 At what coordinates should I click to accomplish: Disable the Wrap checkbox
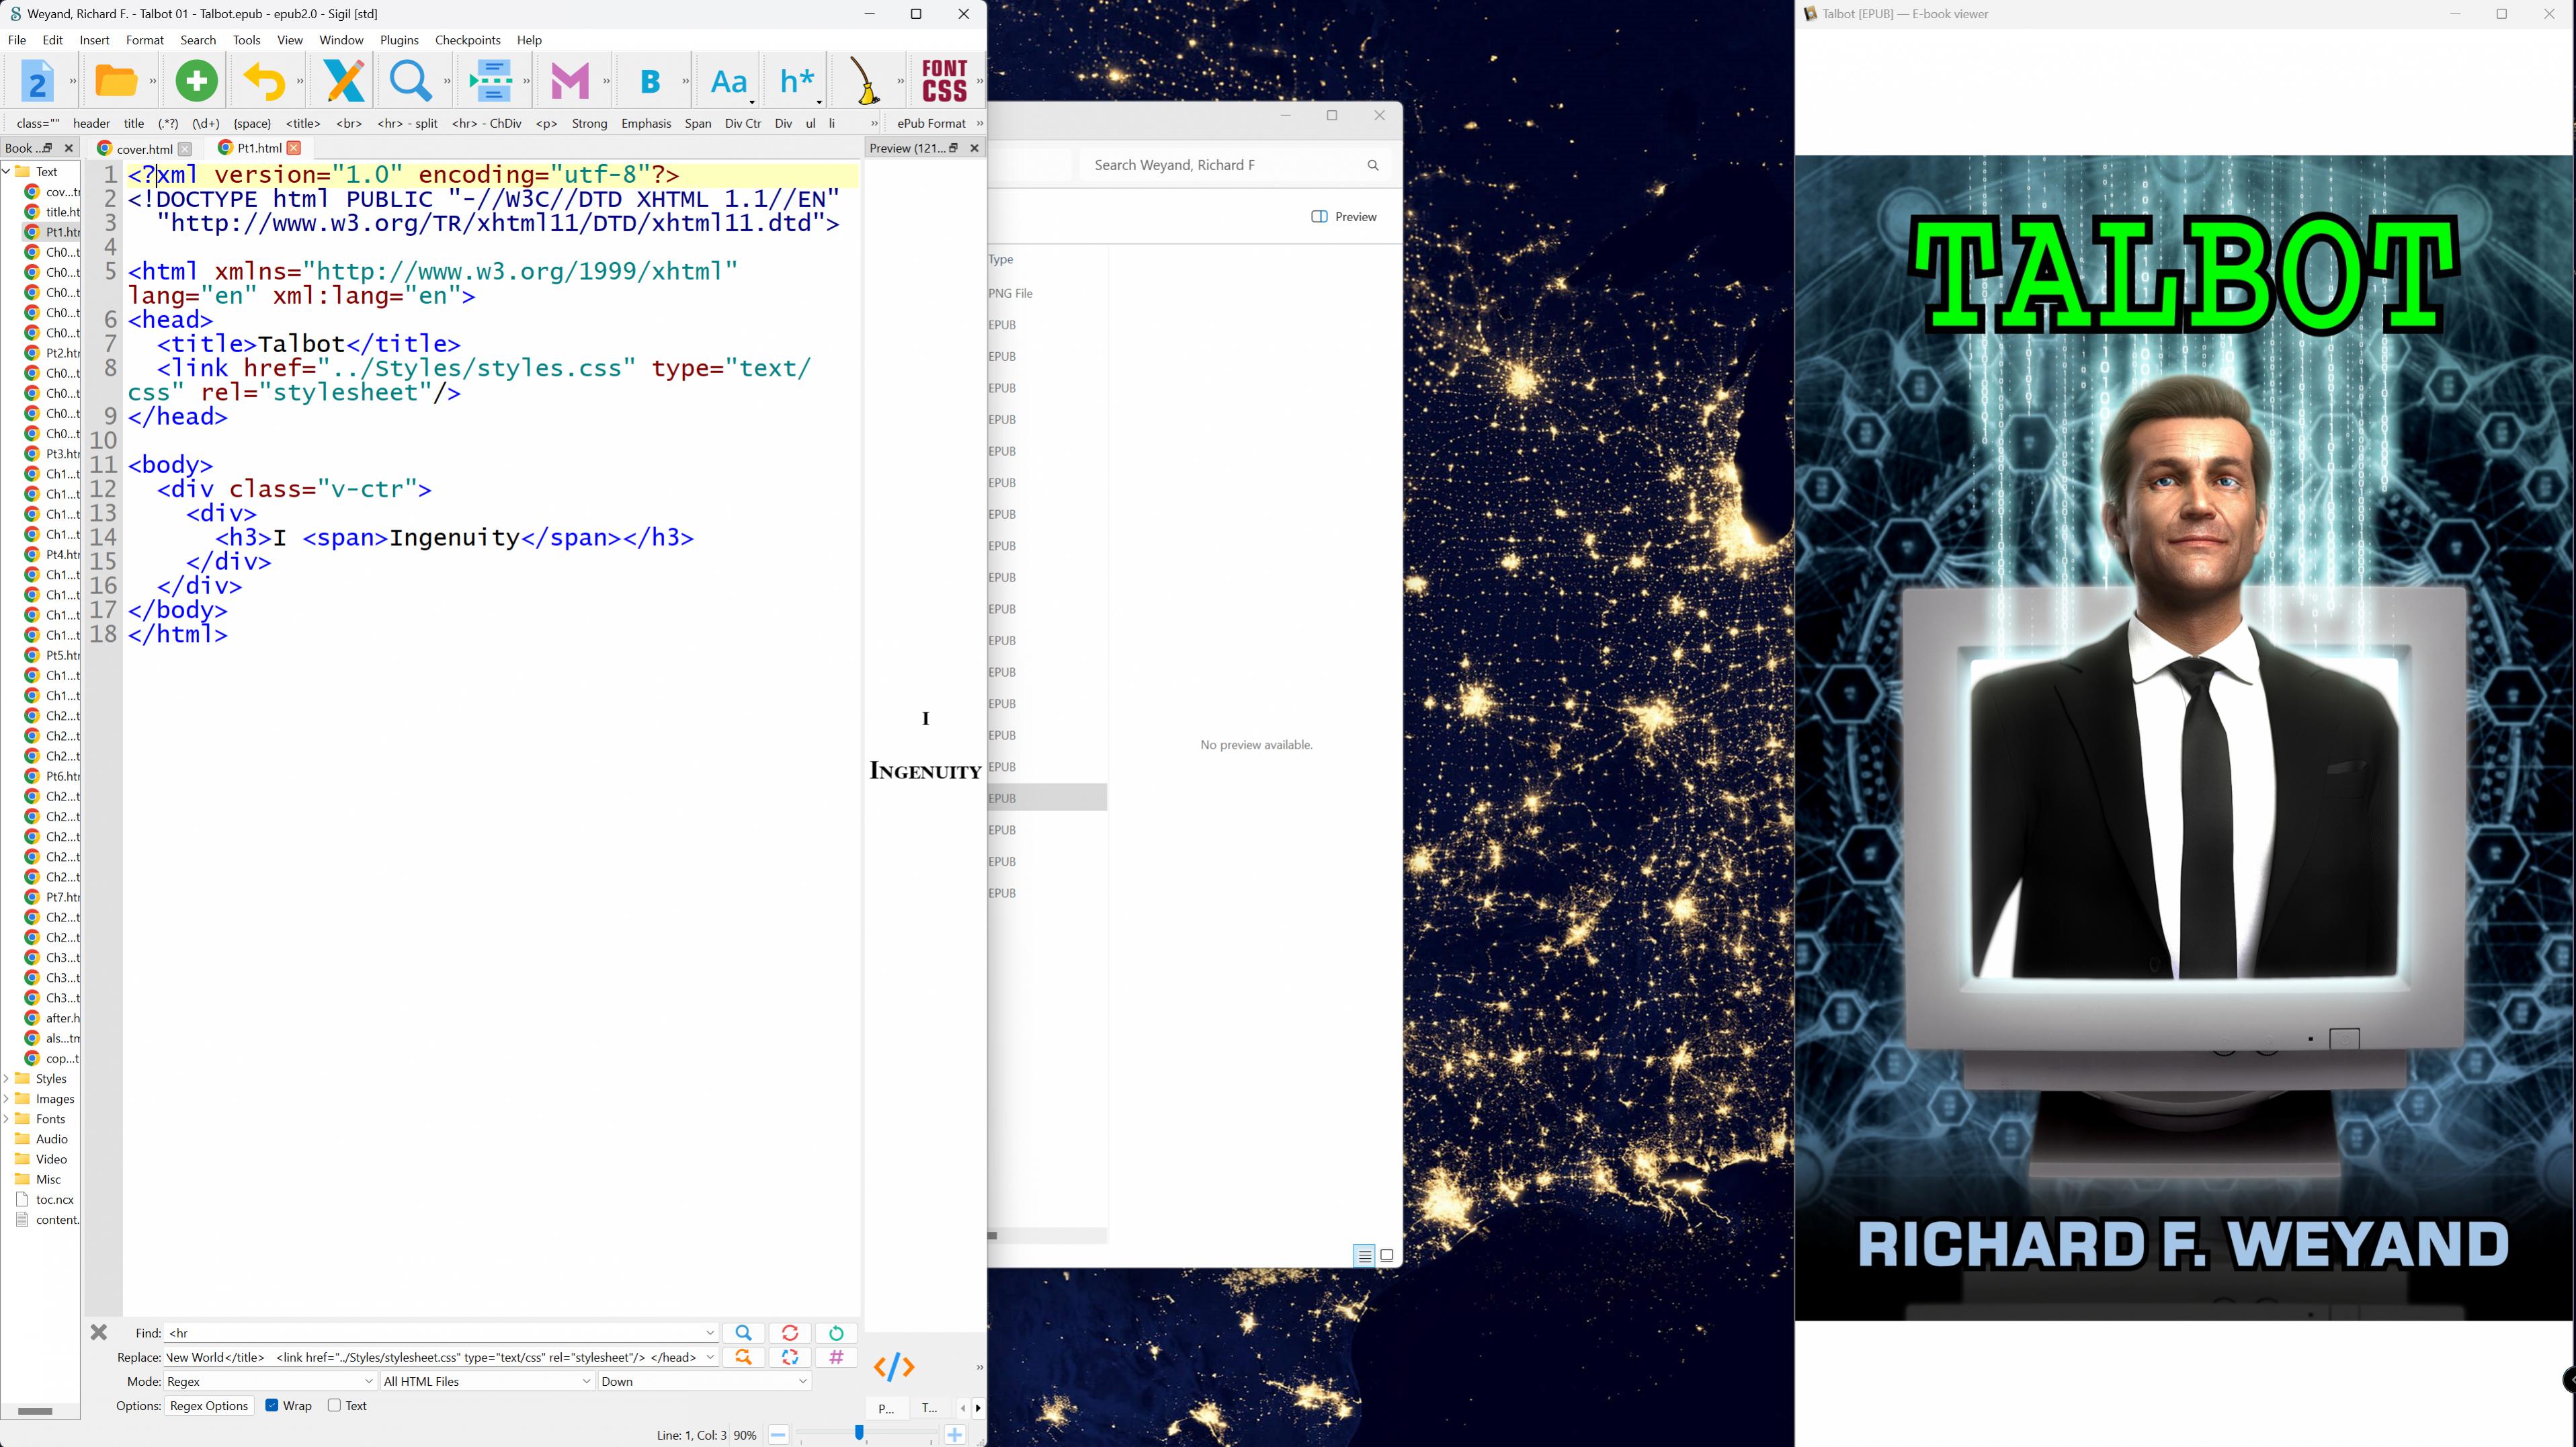point(271,1405)
